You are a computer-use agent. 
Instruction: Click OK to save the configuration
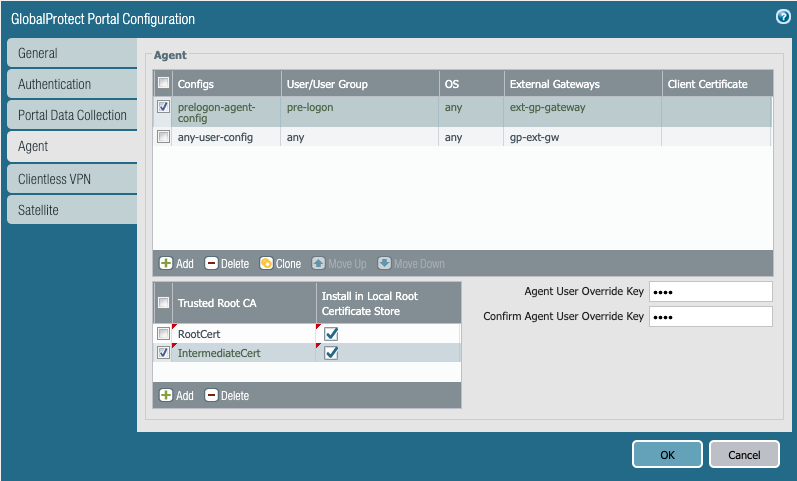[x=667, y=454]
